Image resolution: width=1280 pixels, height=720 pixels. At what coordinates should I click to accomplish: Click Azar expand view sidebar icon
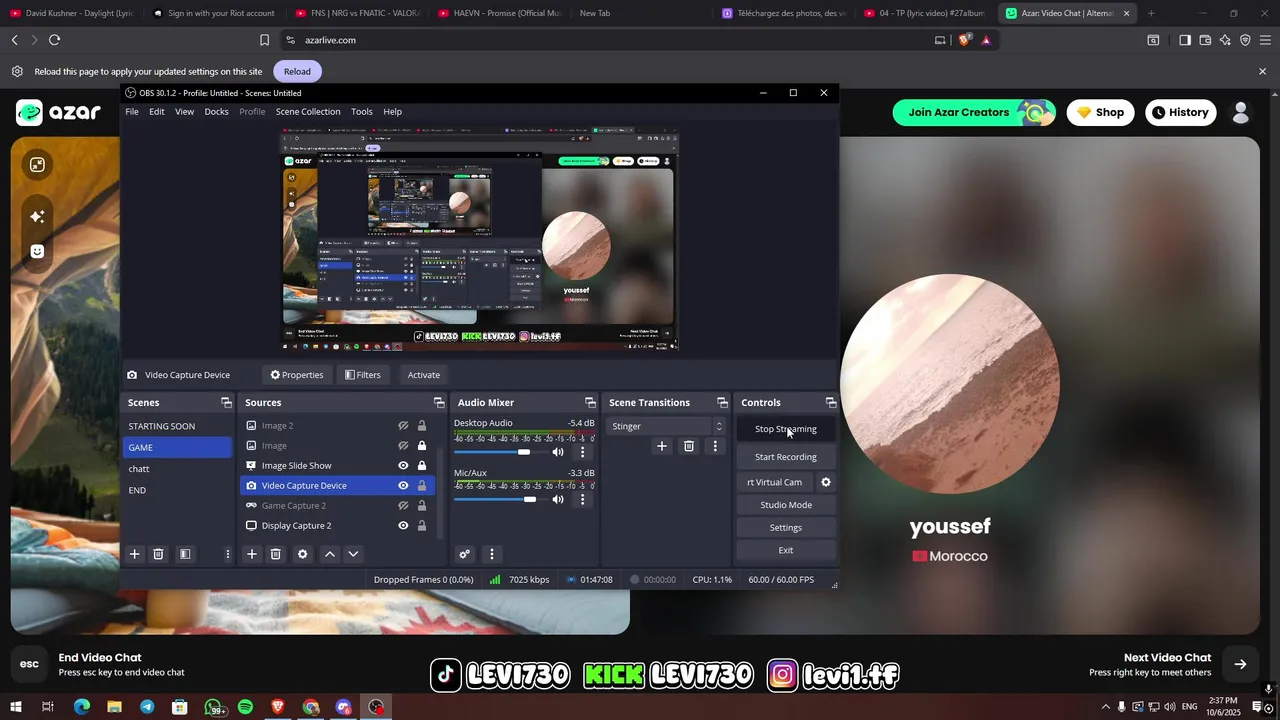point(37,165)
